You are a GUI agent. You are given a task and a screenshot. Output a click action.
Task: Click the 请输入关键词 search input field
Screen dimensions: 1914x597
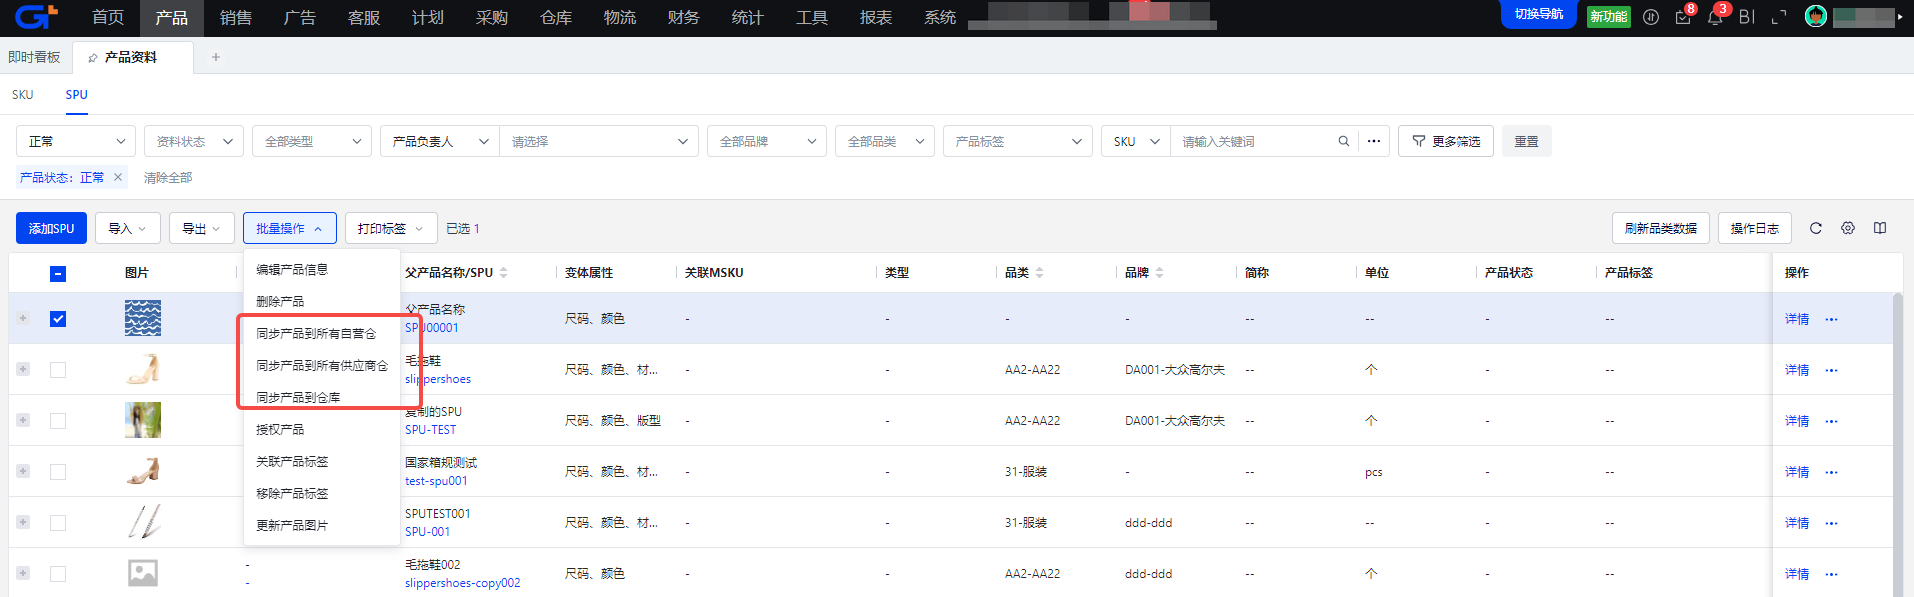(x=1255, y=142)
